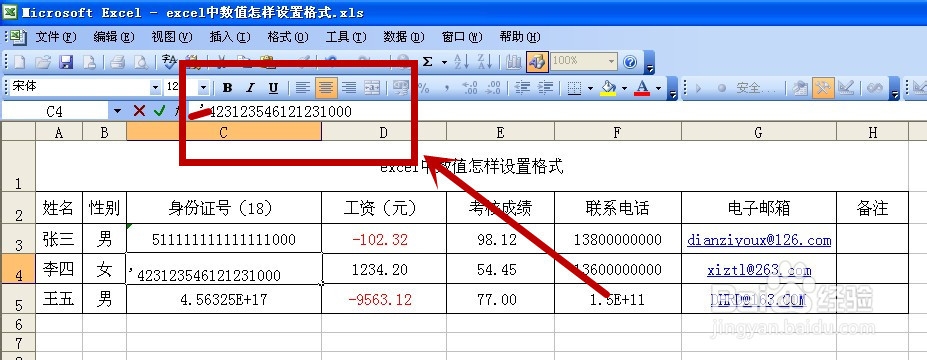
Task: Toggle Underline formatting
Action: pos(273,88)
